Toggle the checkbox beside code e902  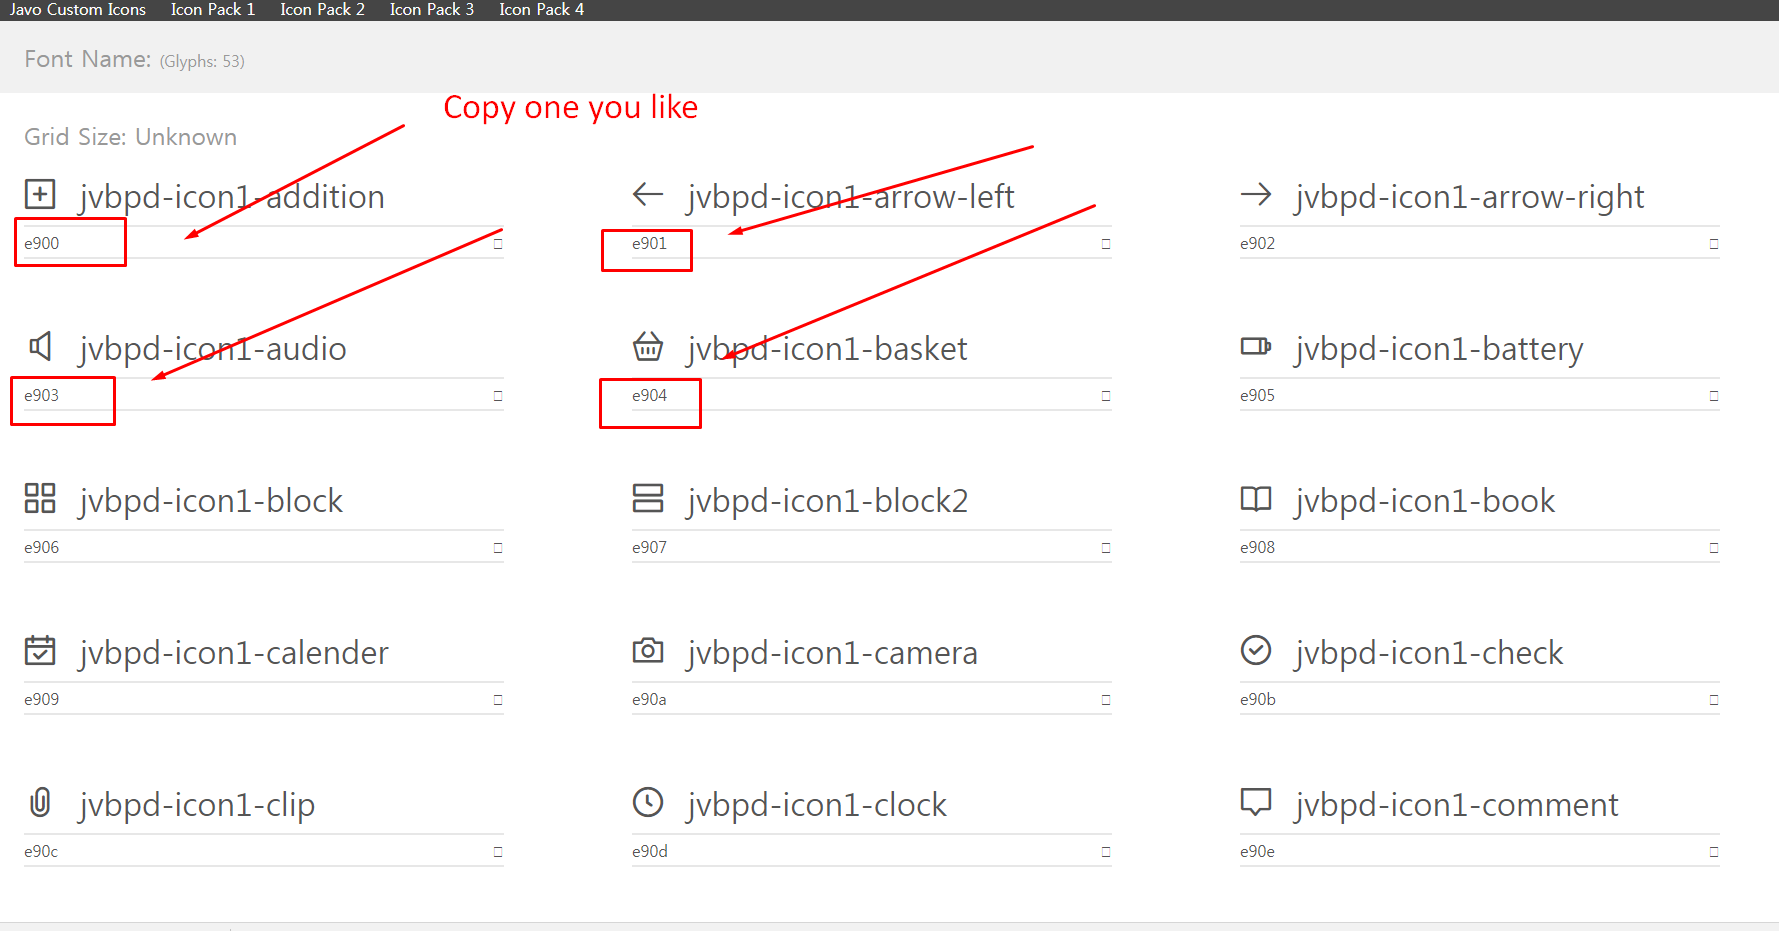pos(1712,242)
